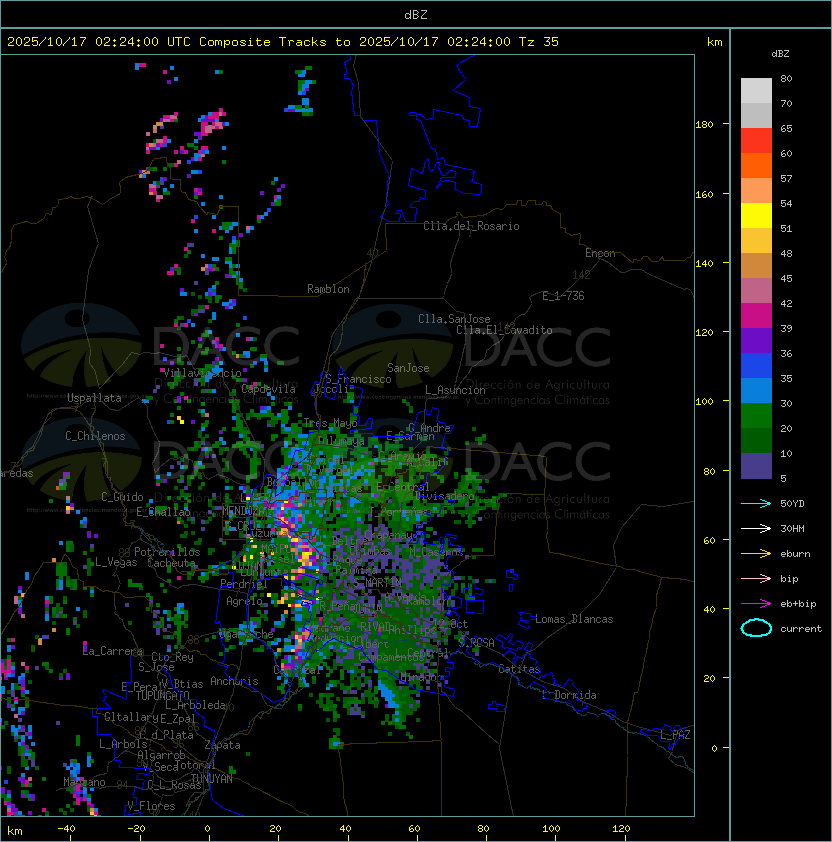Select the light grey swatch between 80 and 70
This screenshot has height=842, width=832.
[x=756, y=91]
